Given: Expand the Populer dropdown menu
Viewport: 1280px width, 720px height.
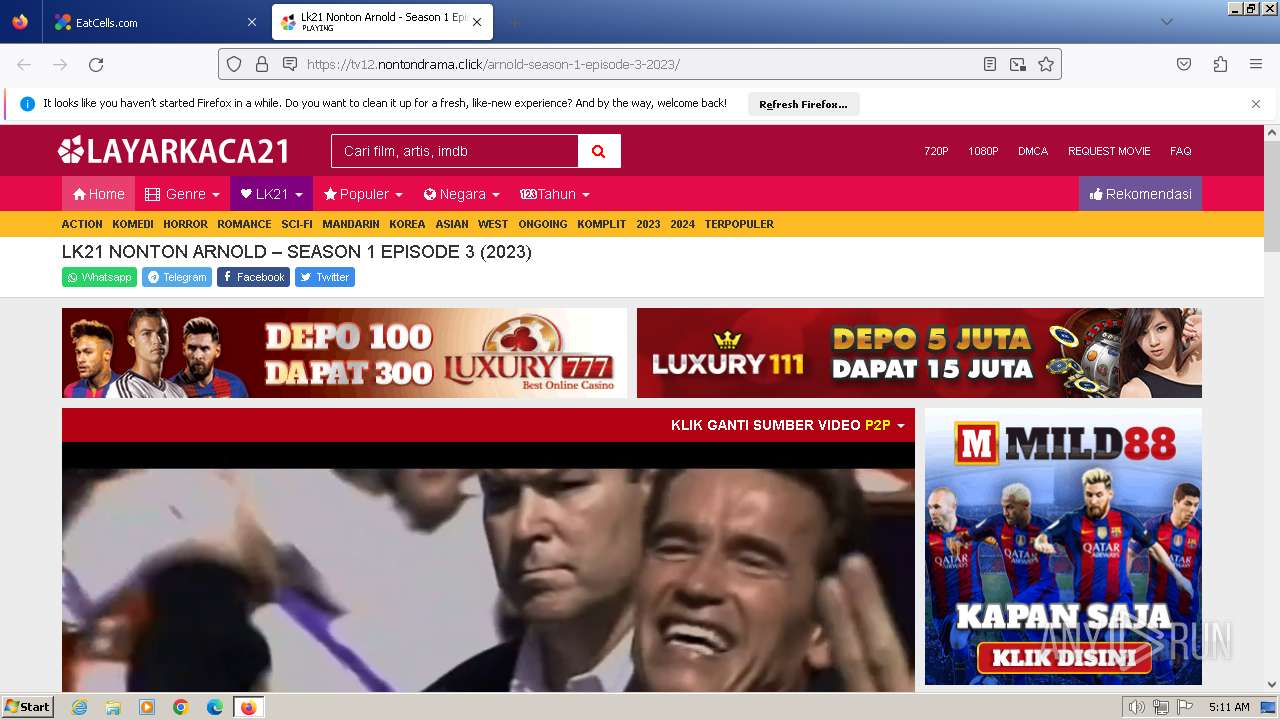Looking at the screenshot, I should pos(363,194).
